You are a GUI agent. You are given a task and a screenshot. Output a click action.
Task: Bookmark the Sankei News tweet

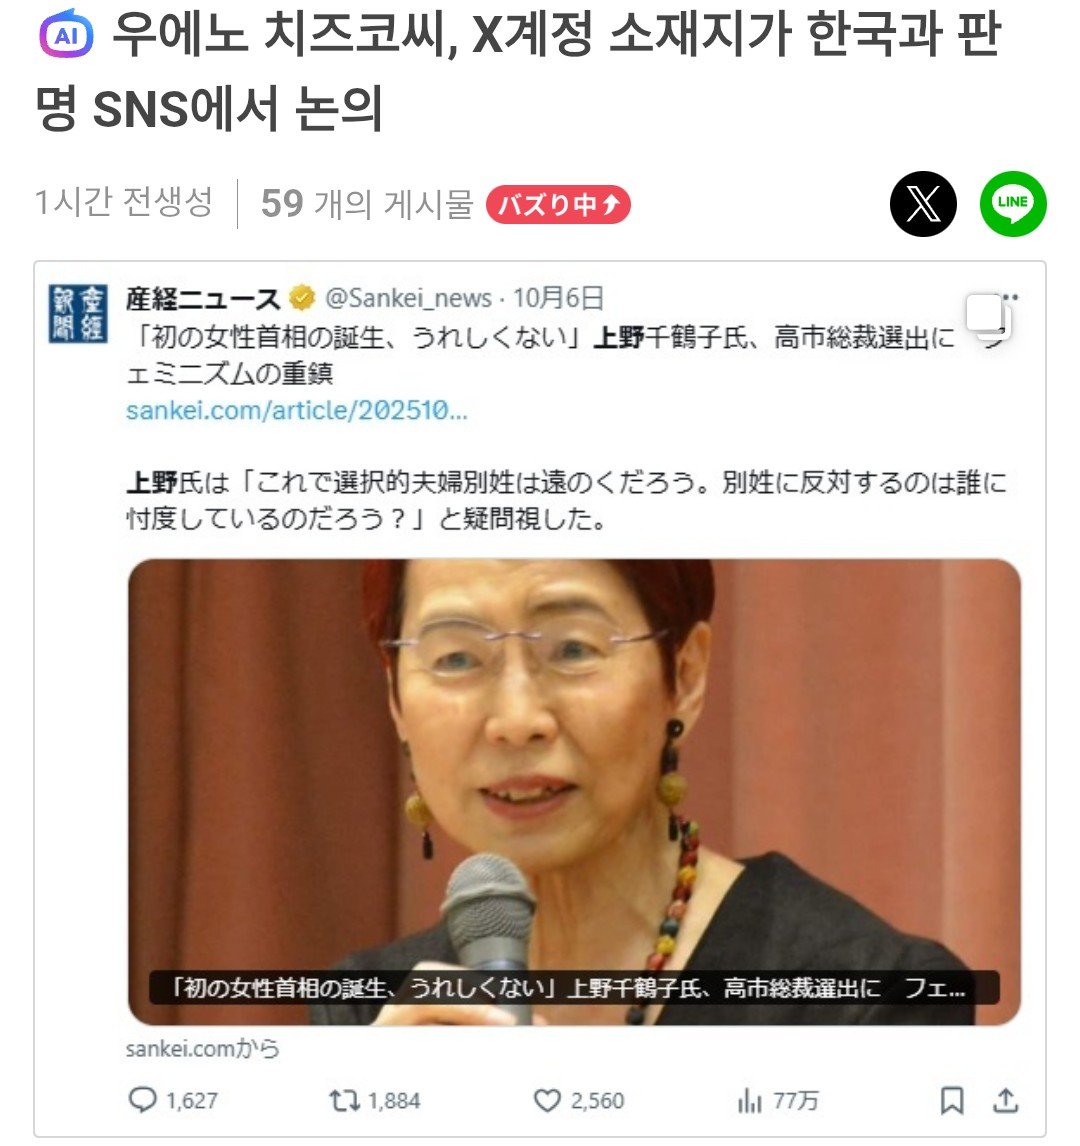[x=951, y=1100]
